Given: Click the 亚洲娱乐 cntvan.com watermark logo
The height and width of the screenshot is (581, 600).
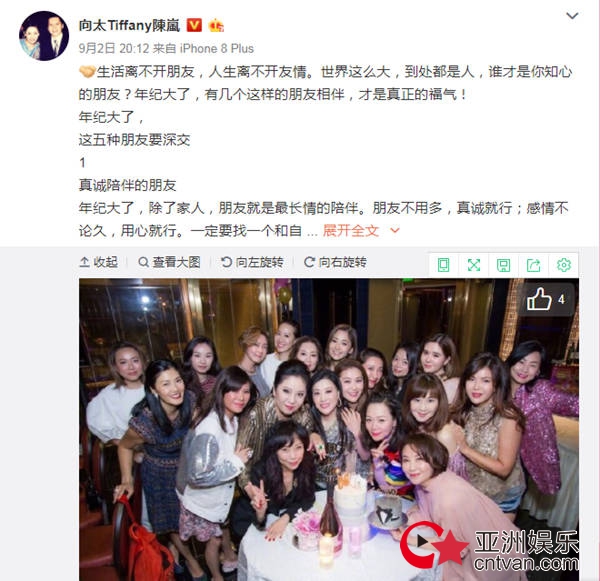Looking at the screenshot, I should [490, 547].
